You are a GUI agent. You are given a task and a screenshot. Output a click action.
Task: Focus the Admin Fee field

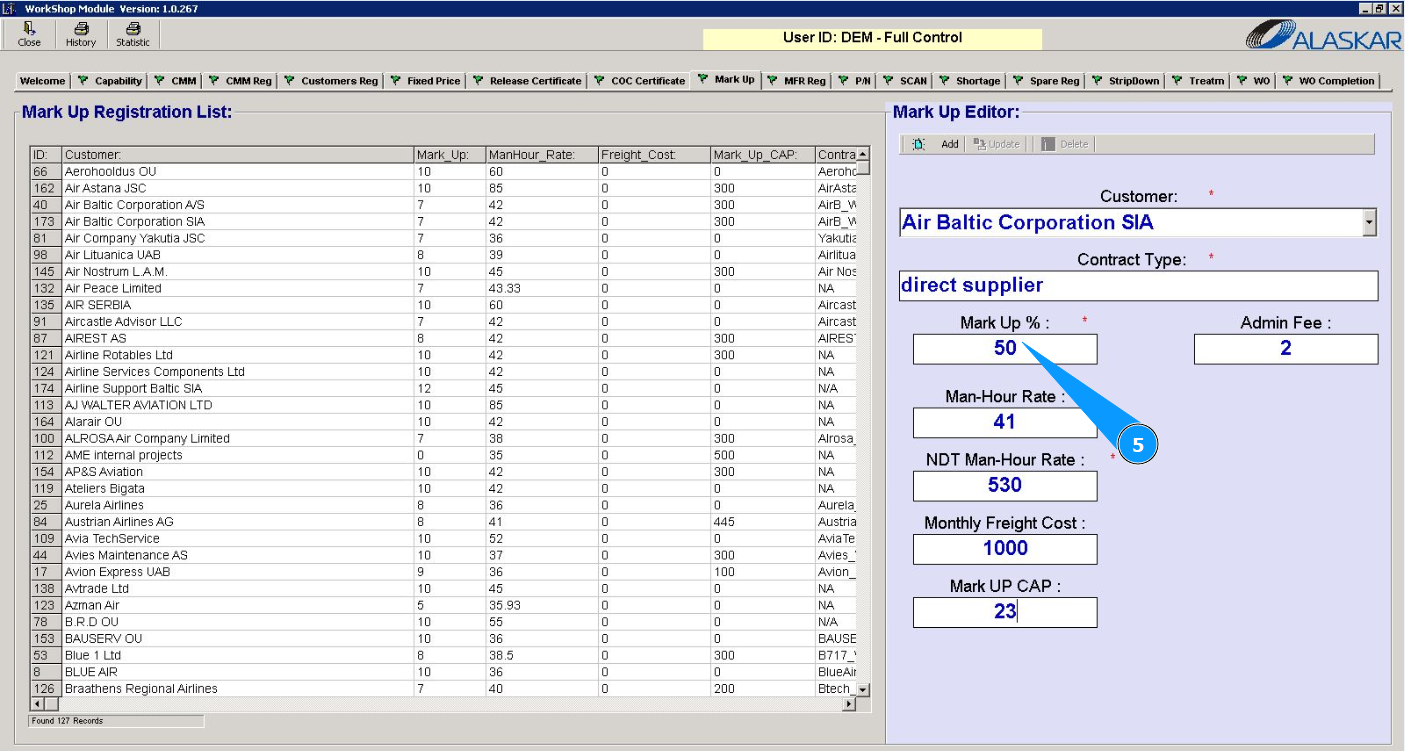point(1285,349)
